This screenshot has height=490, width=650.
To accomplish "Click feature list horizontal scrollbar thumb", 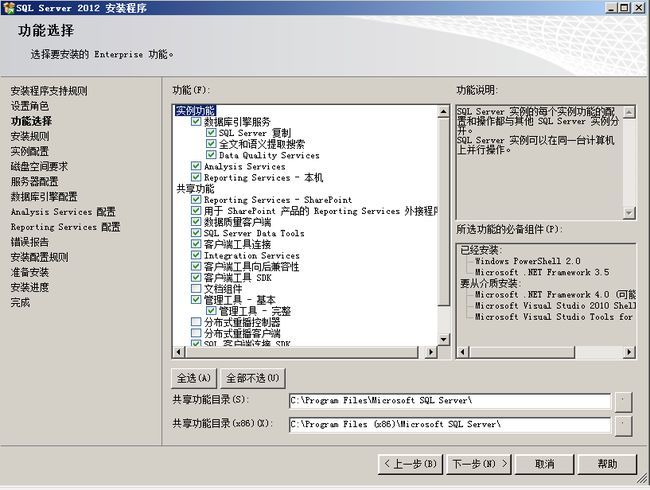I will (302, 352).
